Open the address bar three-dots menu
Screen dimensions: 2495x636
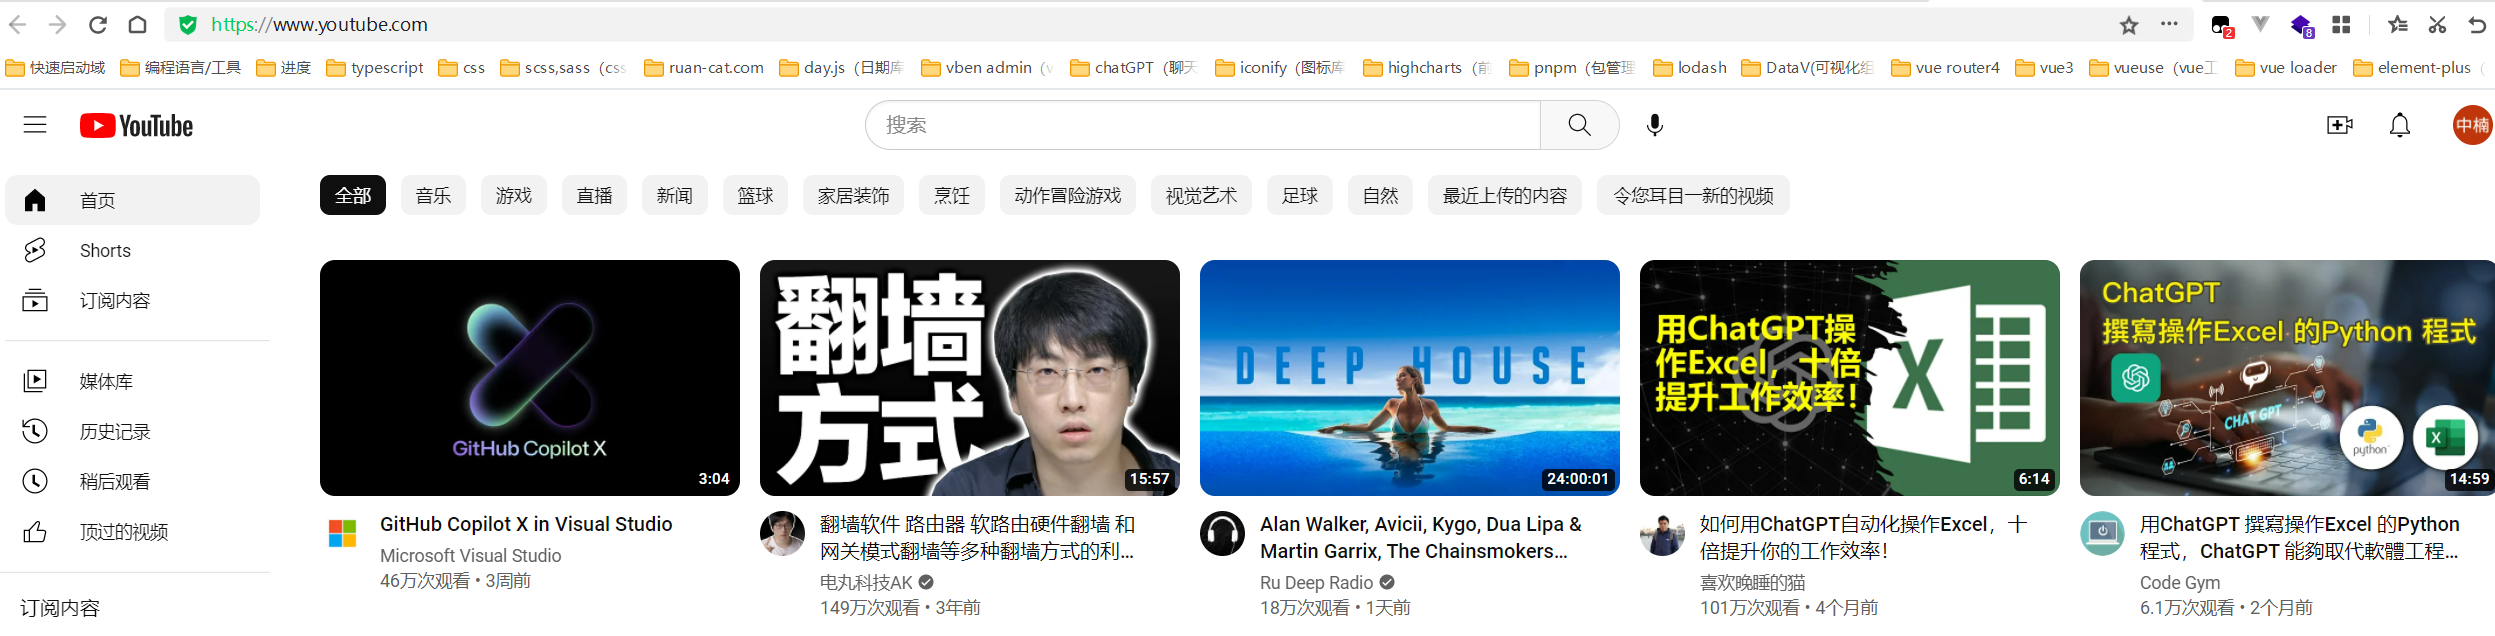click(x=2169, y=24)
